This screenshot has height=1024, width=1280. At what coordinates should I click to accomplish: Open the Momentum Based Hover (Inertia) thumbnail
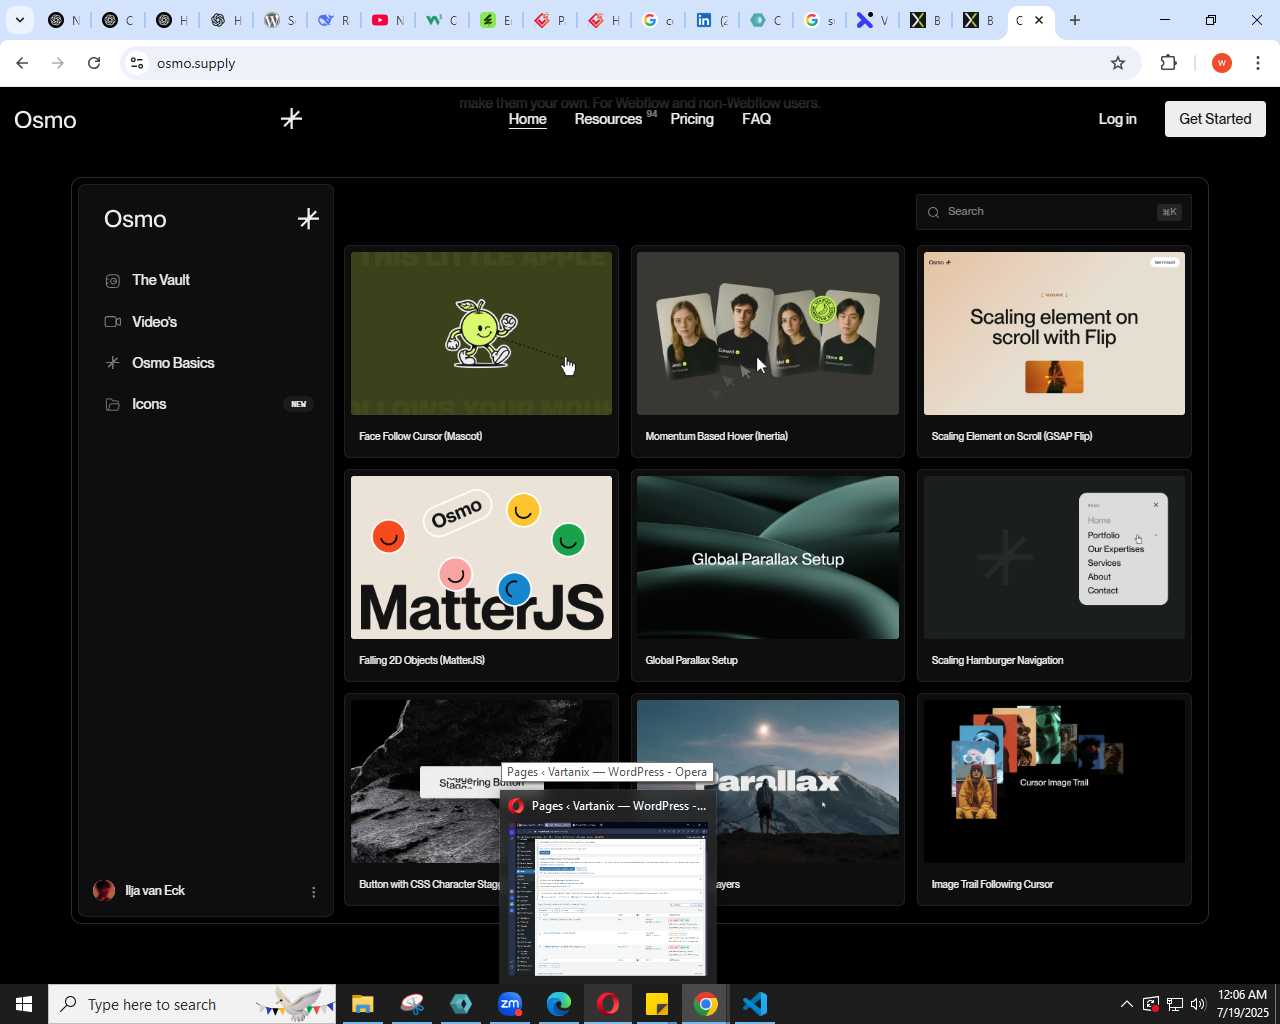[768, 333]
